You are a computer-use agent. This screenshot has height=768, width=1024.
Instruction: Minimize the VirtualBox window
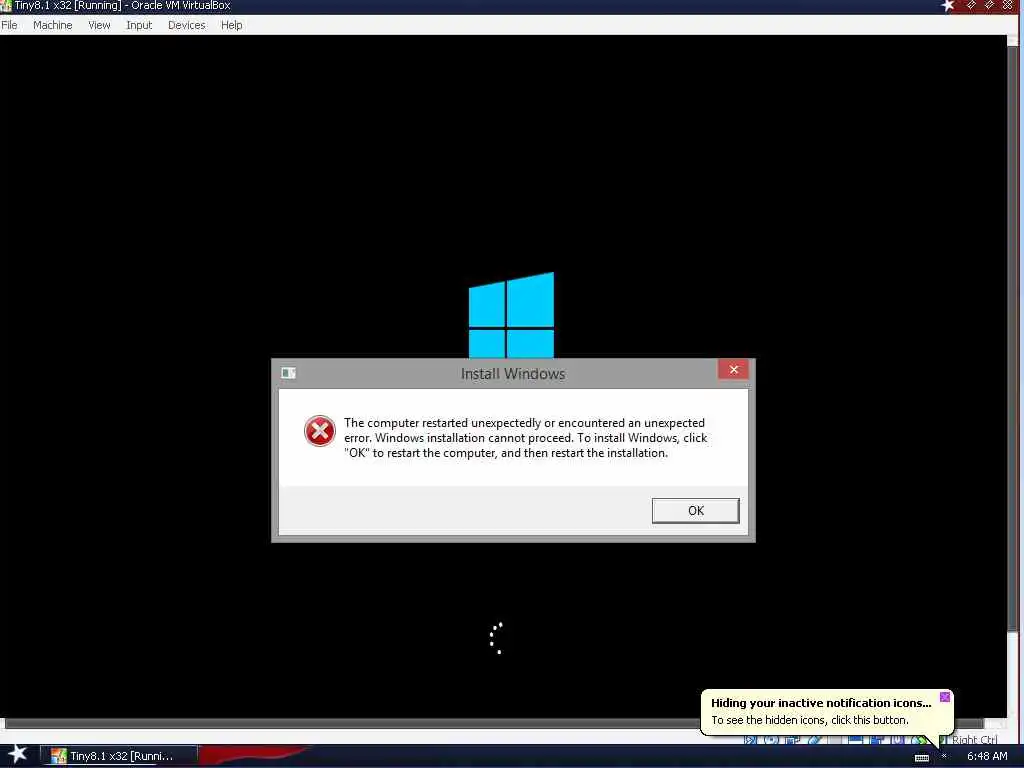tap(971, 5)
